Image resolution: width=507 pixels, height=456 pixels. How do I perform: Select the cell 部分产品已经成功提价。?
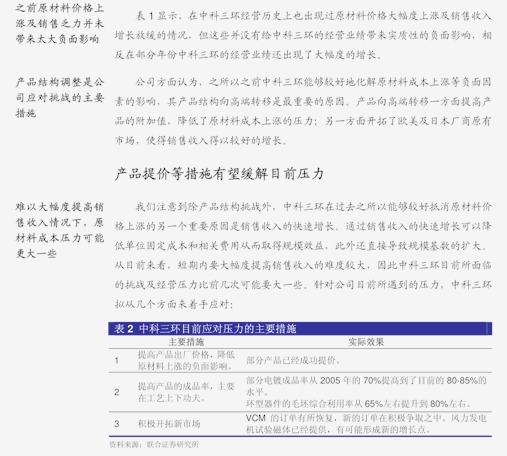click(x=293, y=360)
